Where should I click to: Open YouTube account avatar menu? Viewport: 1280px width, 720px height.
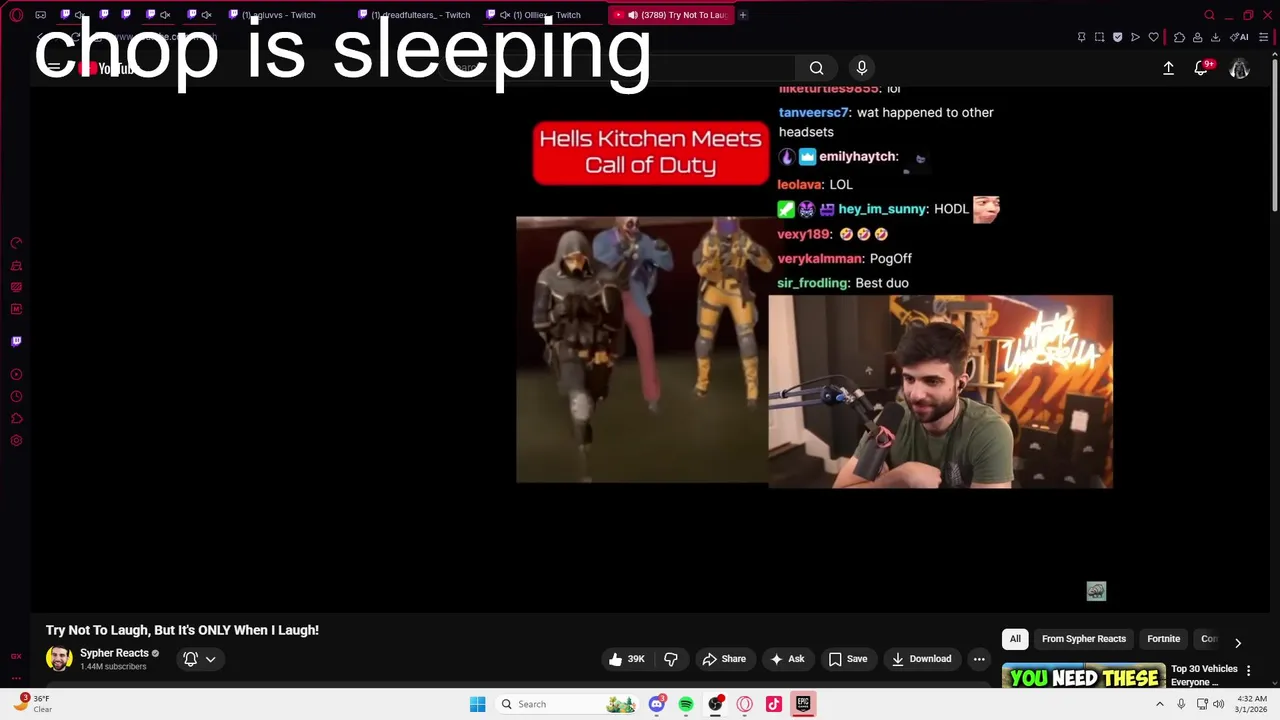1239,68
